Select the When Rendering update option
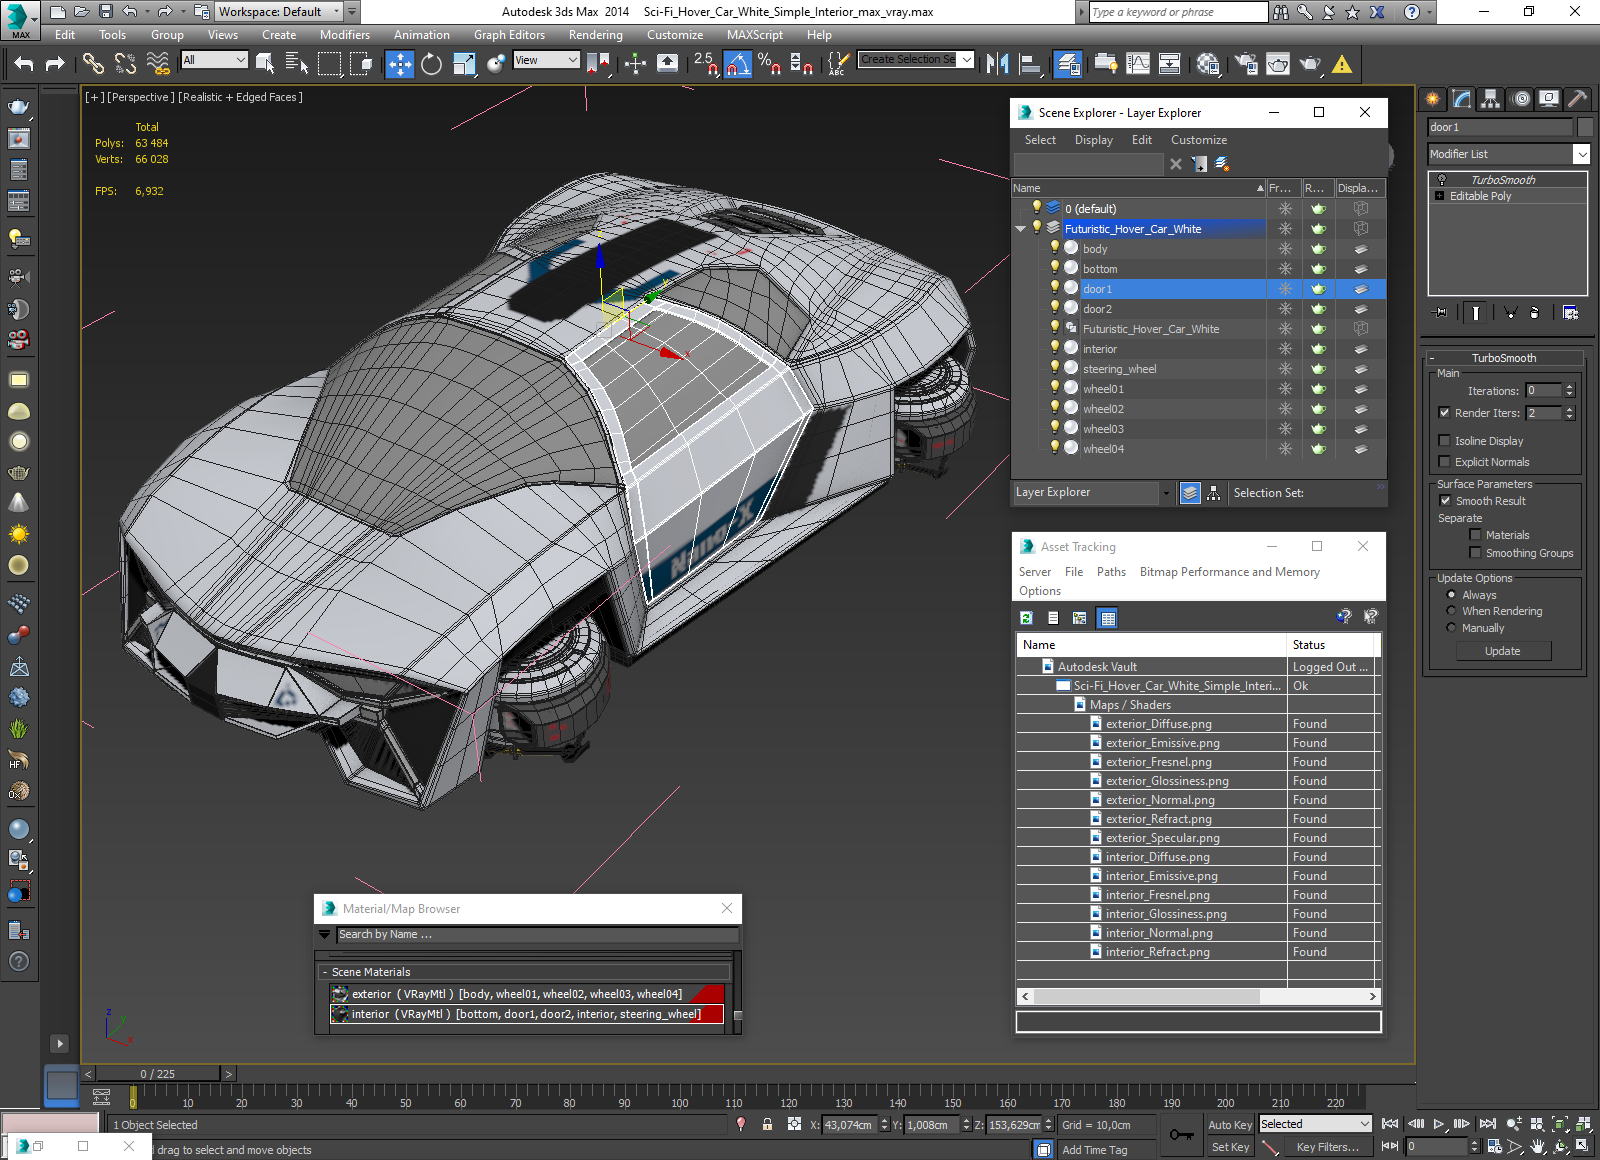 (x=1451, y=610)
